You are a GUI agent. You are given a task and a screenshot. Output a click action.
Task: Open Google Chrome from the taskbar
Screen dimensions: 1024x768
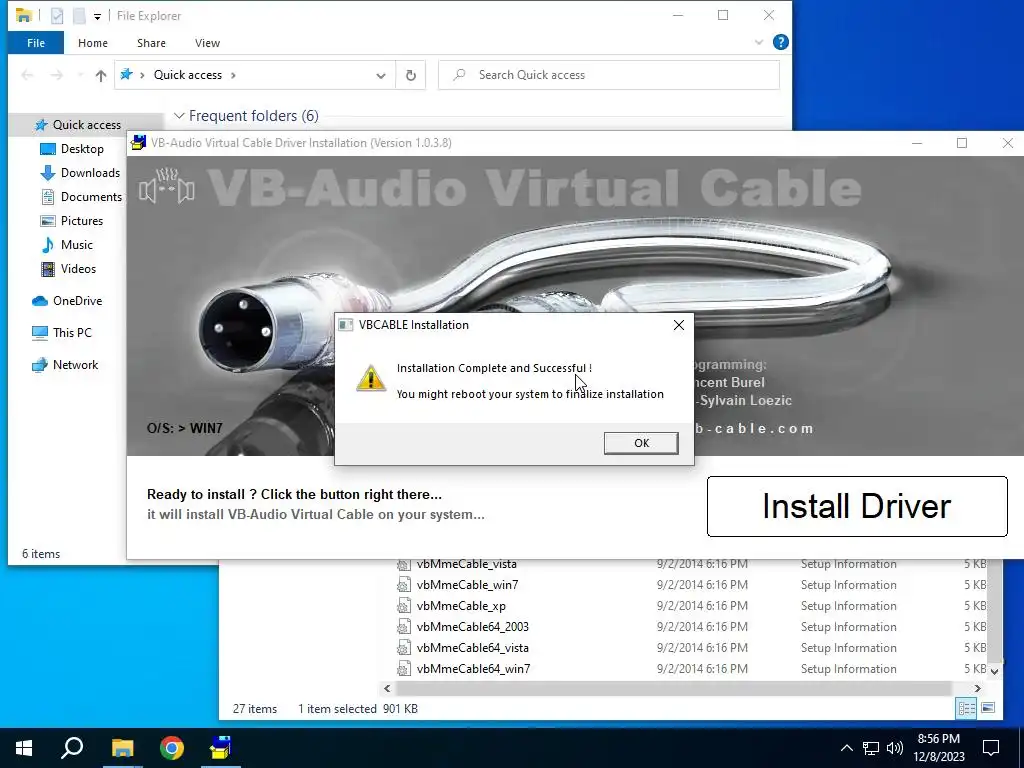tap(172, 748)
